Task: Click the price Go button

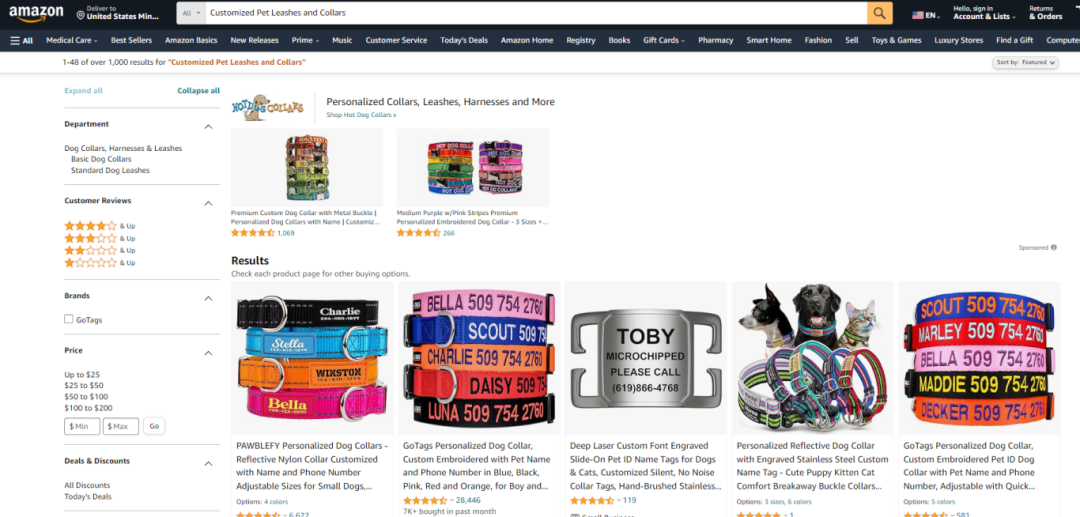Action: (x=154, y=426)
